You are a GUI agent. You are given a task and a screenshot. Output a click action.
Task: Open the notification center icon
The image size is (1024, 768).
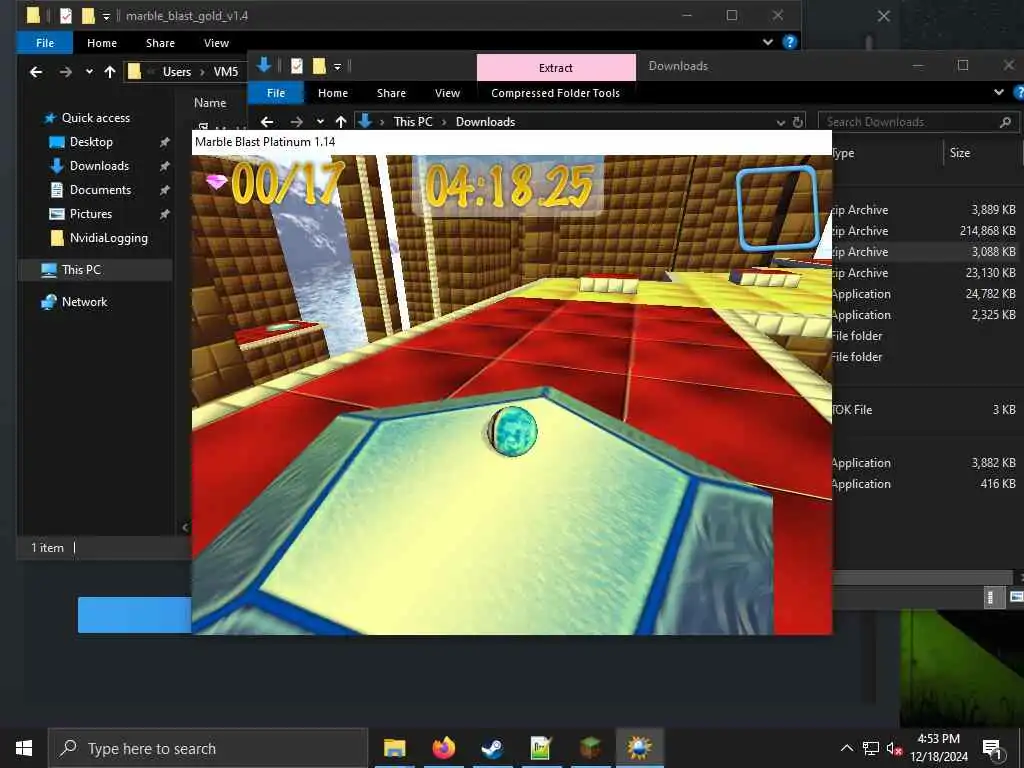[x=992, y=748]
